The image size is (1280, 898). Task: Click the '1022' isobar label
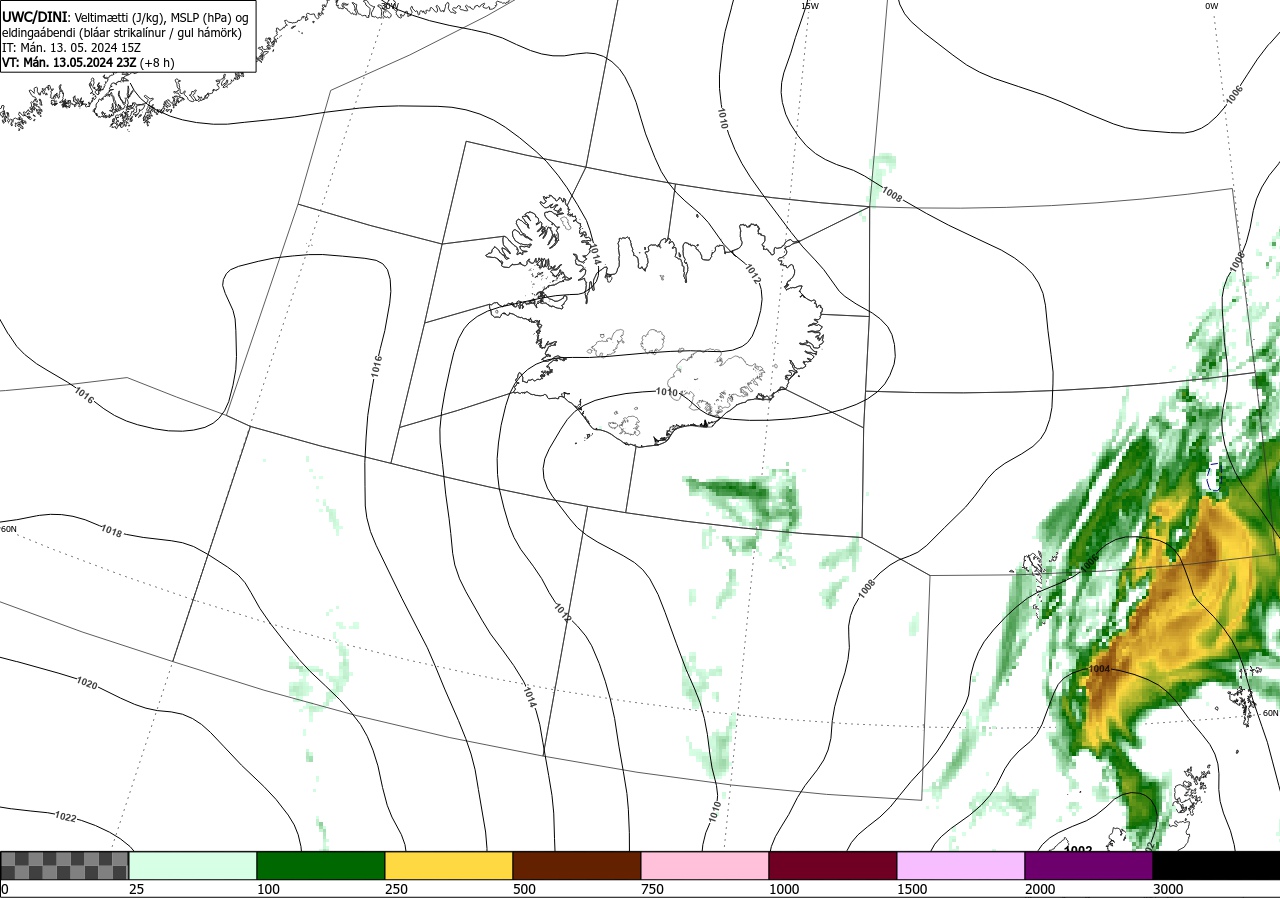coord(65,817)
